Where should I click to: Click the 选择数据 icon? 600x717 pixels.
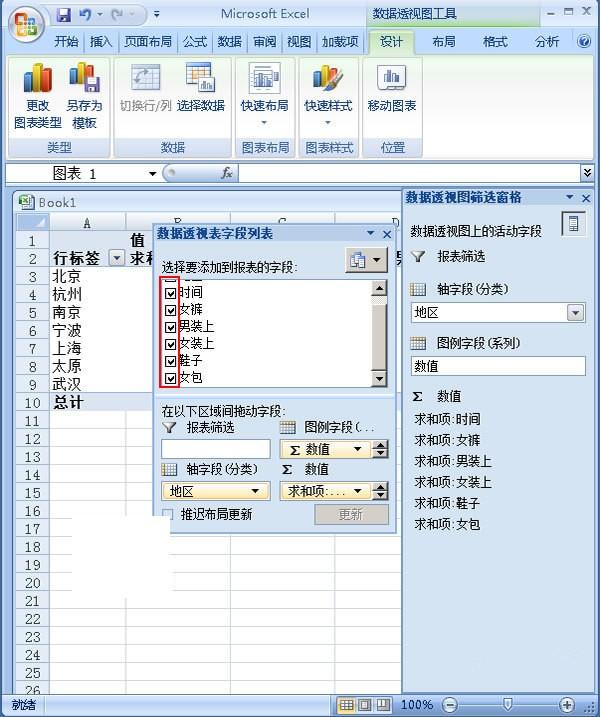(200, 79)
